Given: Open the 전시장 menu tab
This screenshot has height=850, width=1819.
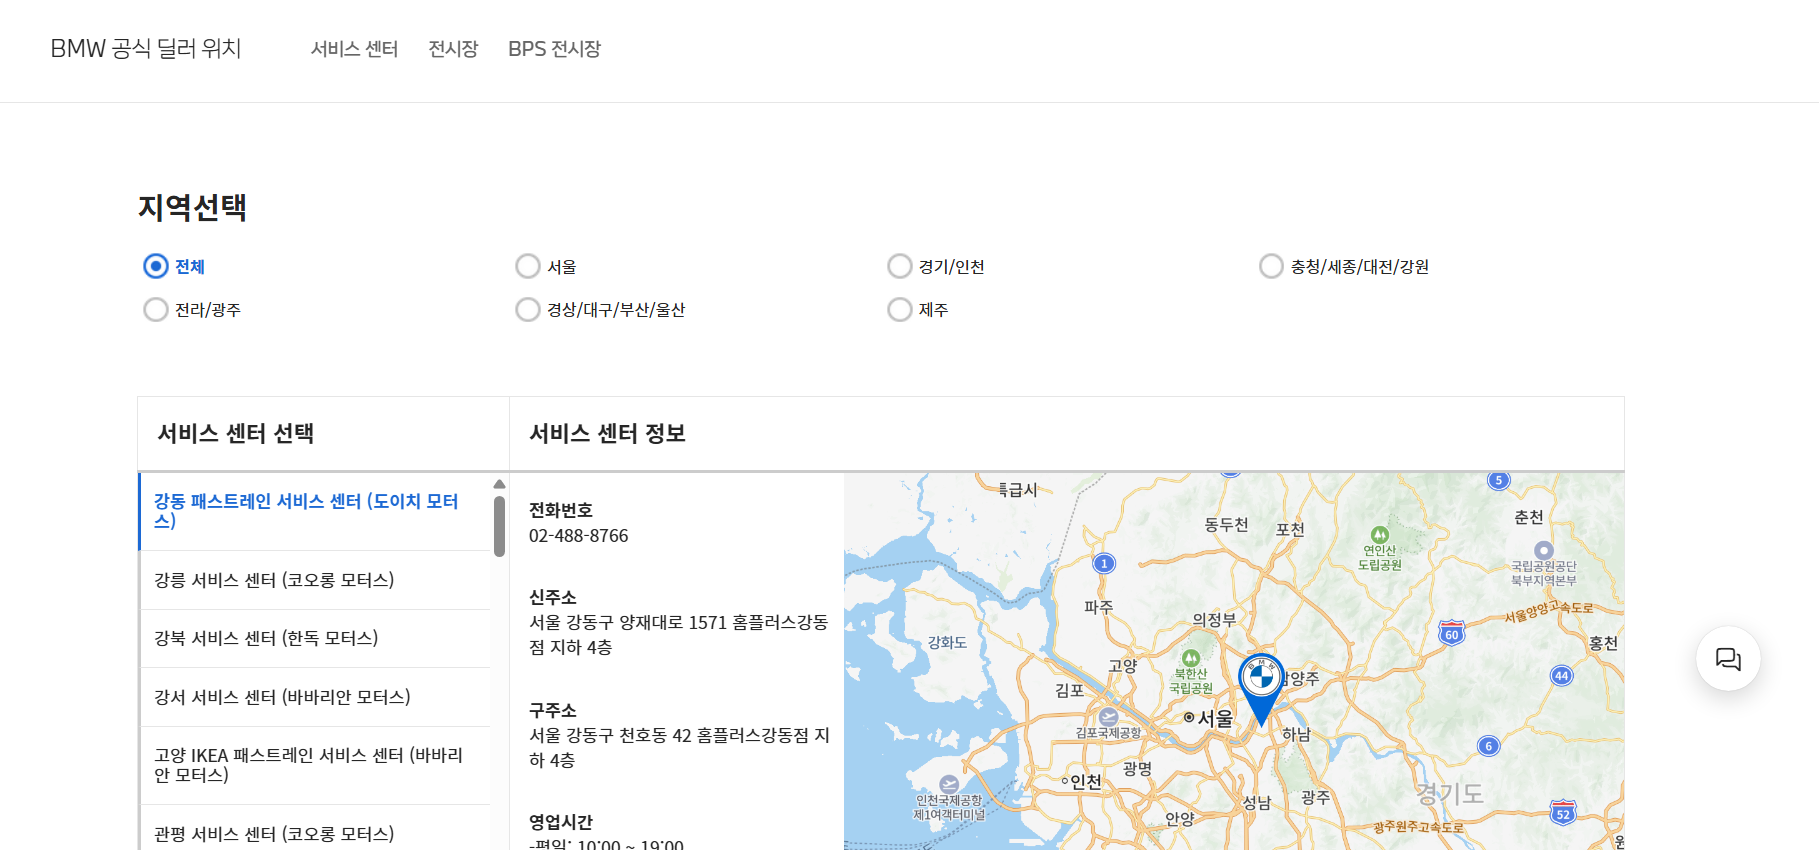Looking at the screenshot, I should click(x=453, y=49).
